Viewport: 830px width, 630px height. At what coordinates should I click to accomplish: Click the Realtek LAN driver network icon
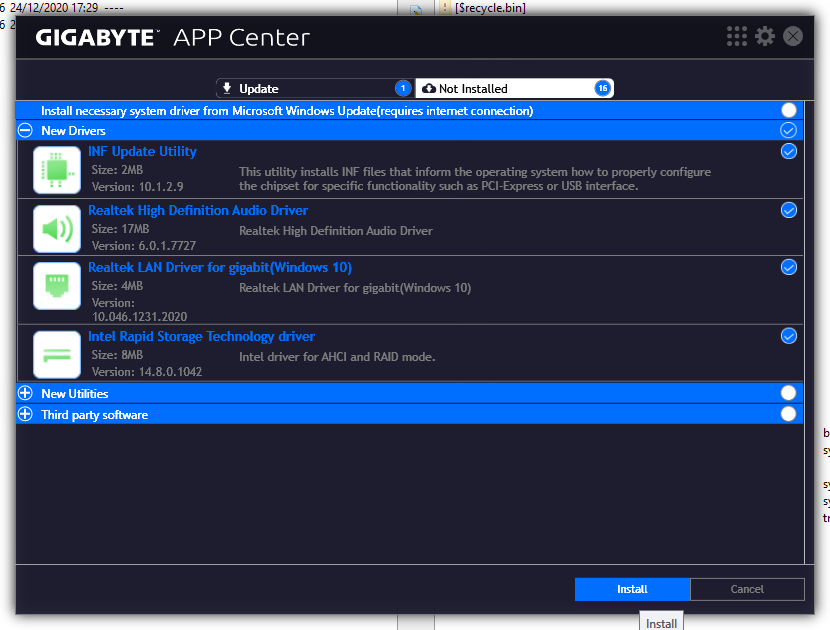pos(56,286)
